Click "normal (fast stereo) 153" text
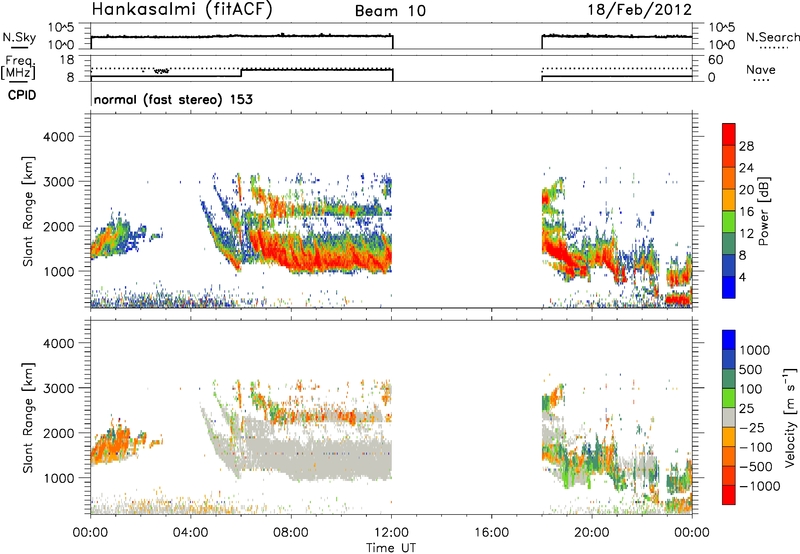The width and height of the screenshot is (800, 554). (173, 99)
